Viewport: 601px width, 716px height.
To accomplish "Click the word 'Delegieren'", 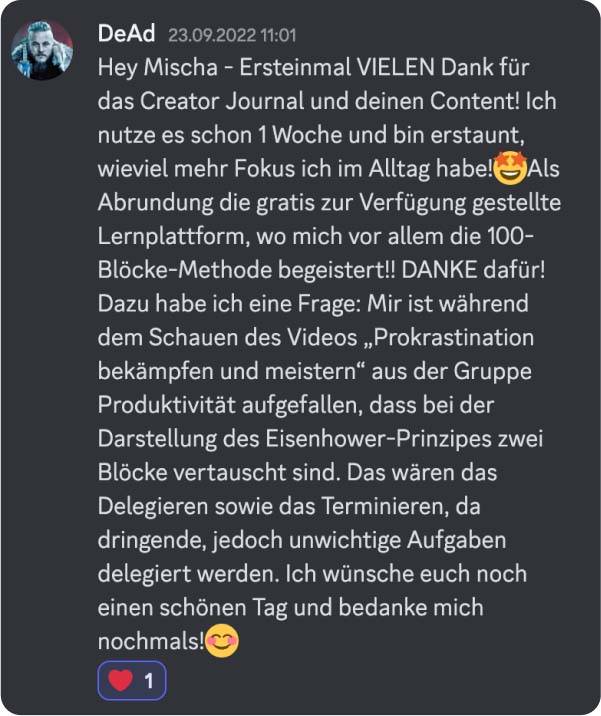I will (153, 506).
